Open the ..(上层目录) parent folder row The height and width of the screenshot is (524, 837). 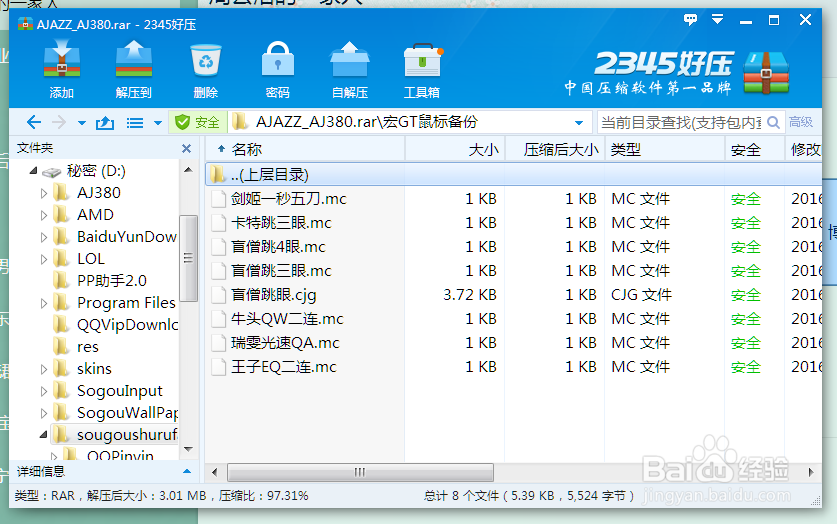513,174
